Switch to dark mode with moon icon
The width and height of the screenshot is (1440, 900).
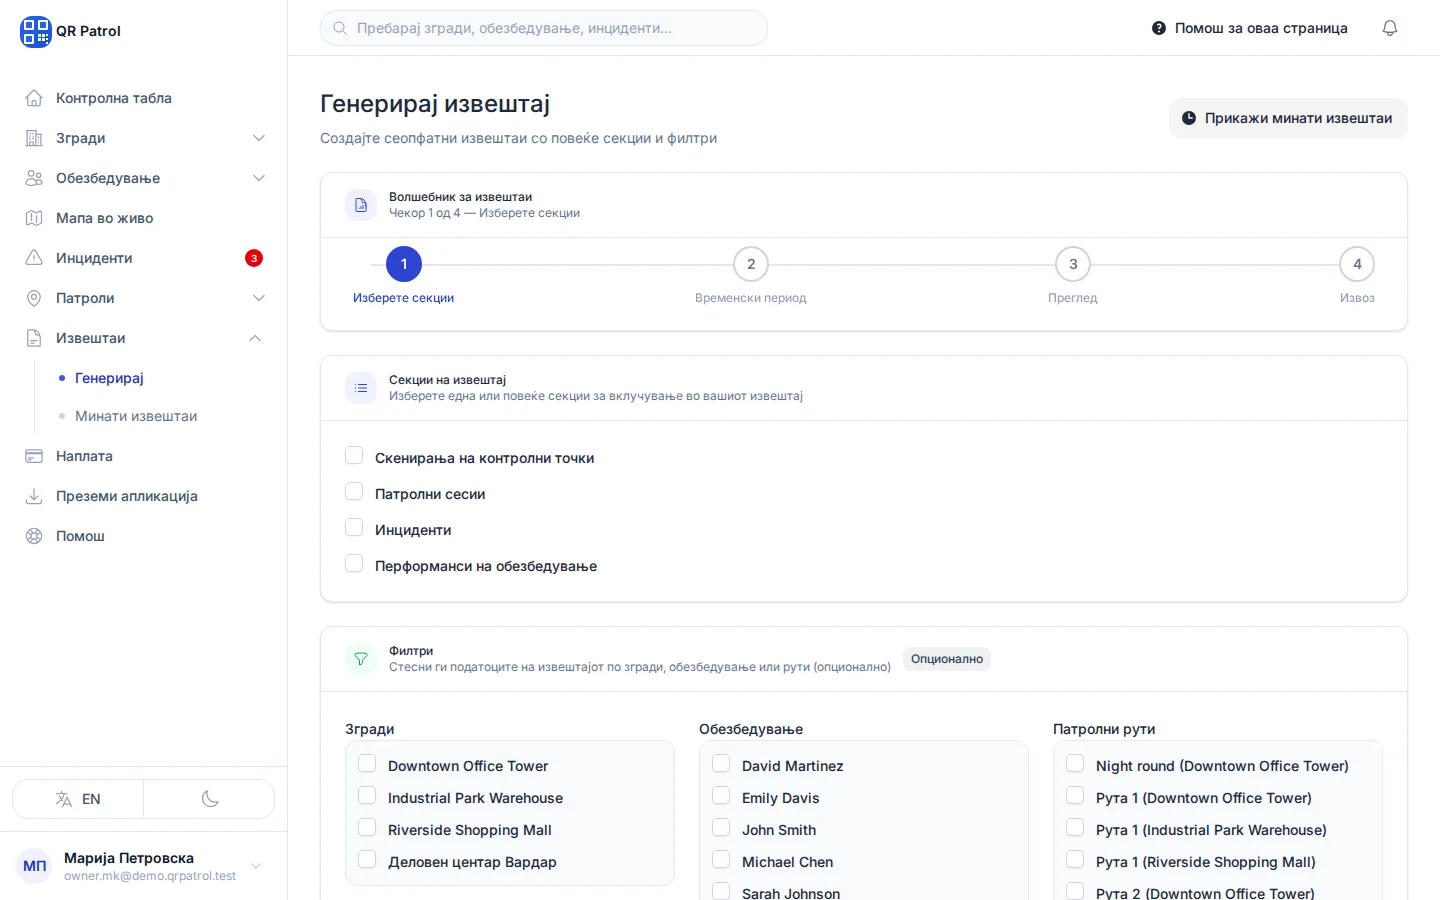click(210, 799)
